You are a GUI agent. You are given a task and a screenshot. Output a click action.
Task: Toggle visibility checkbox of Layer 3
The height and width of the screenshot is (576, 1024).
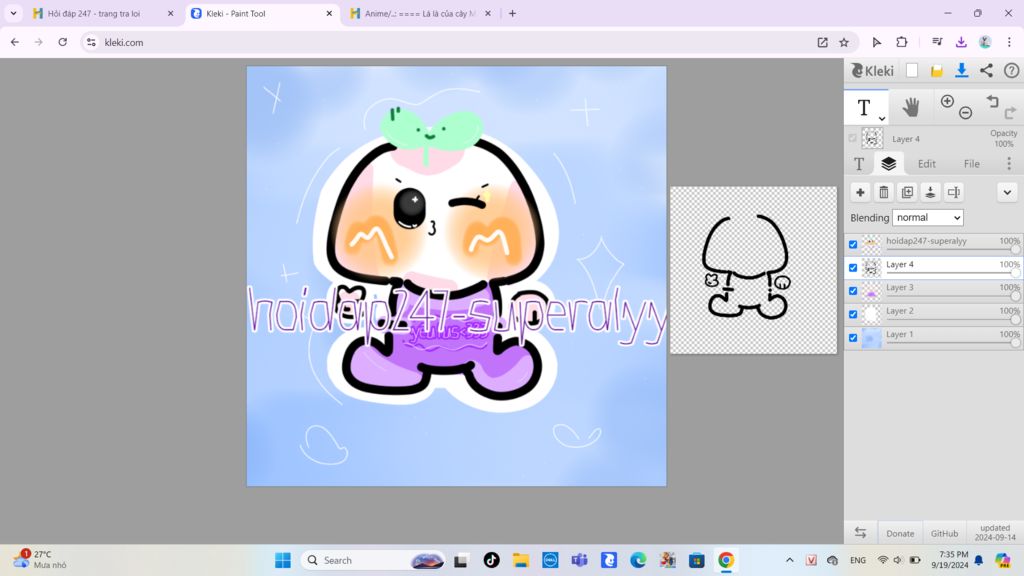(x=853, y=291)
